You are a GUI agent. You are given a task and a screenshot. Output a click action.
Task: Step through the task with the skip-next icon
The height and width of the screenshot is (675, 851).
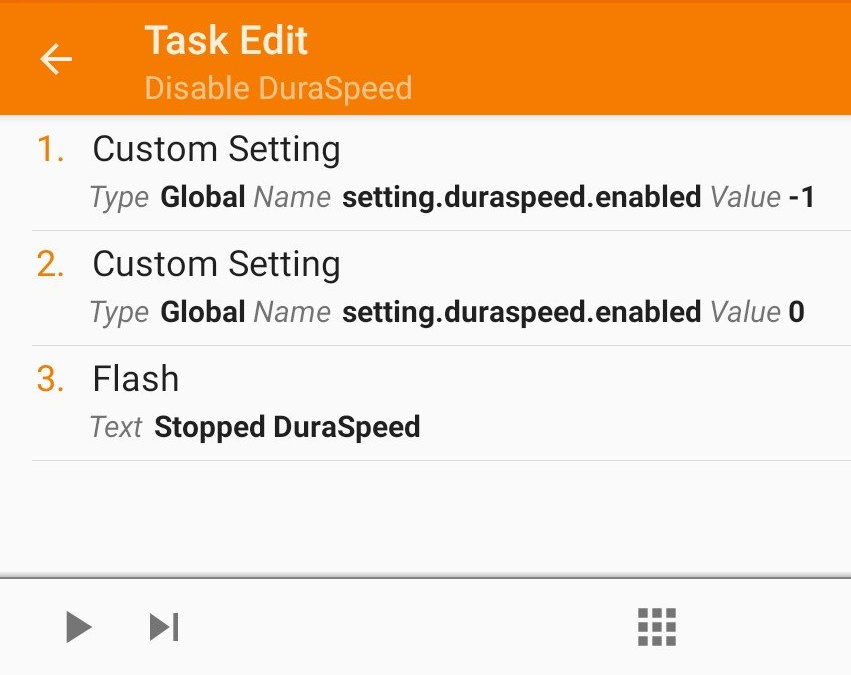(164, 627)
